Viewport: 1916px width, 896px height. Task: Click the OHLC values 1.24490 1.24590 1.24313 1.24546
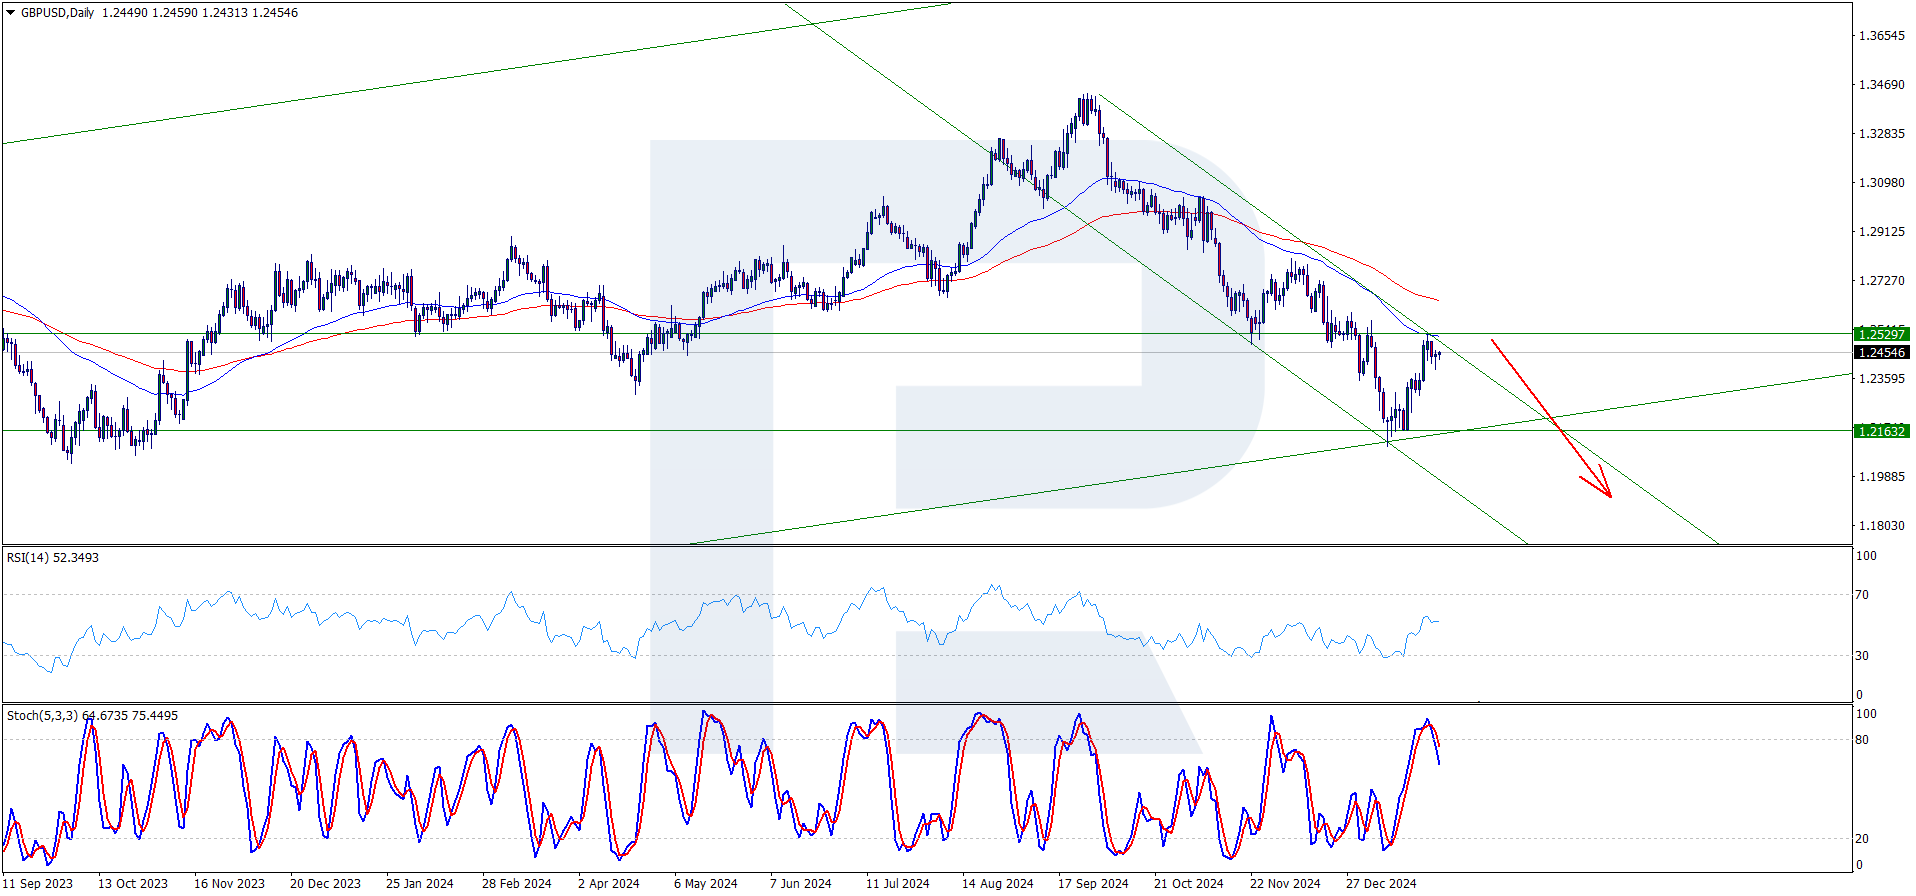click(x=200, y=13)
